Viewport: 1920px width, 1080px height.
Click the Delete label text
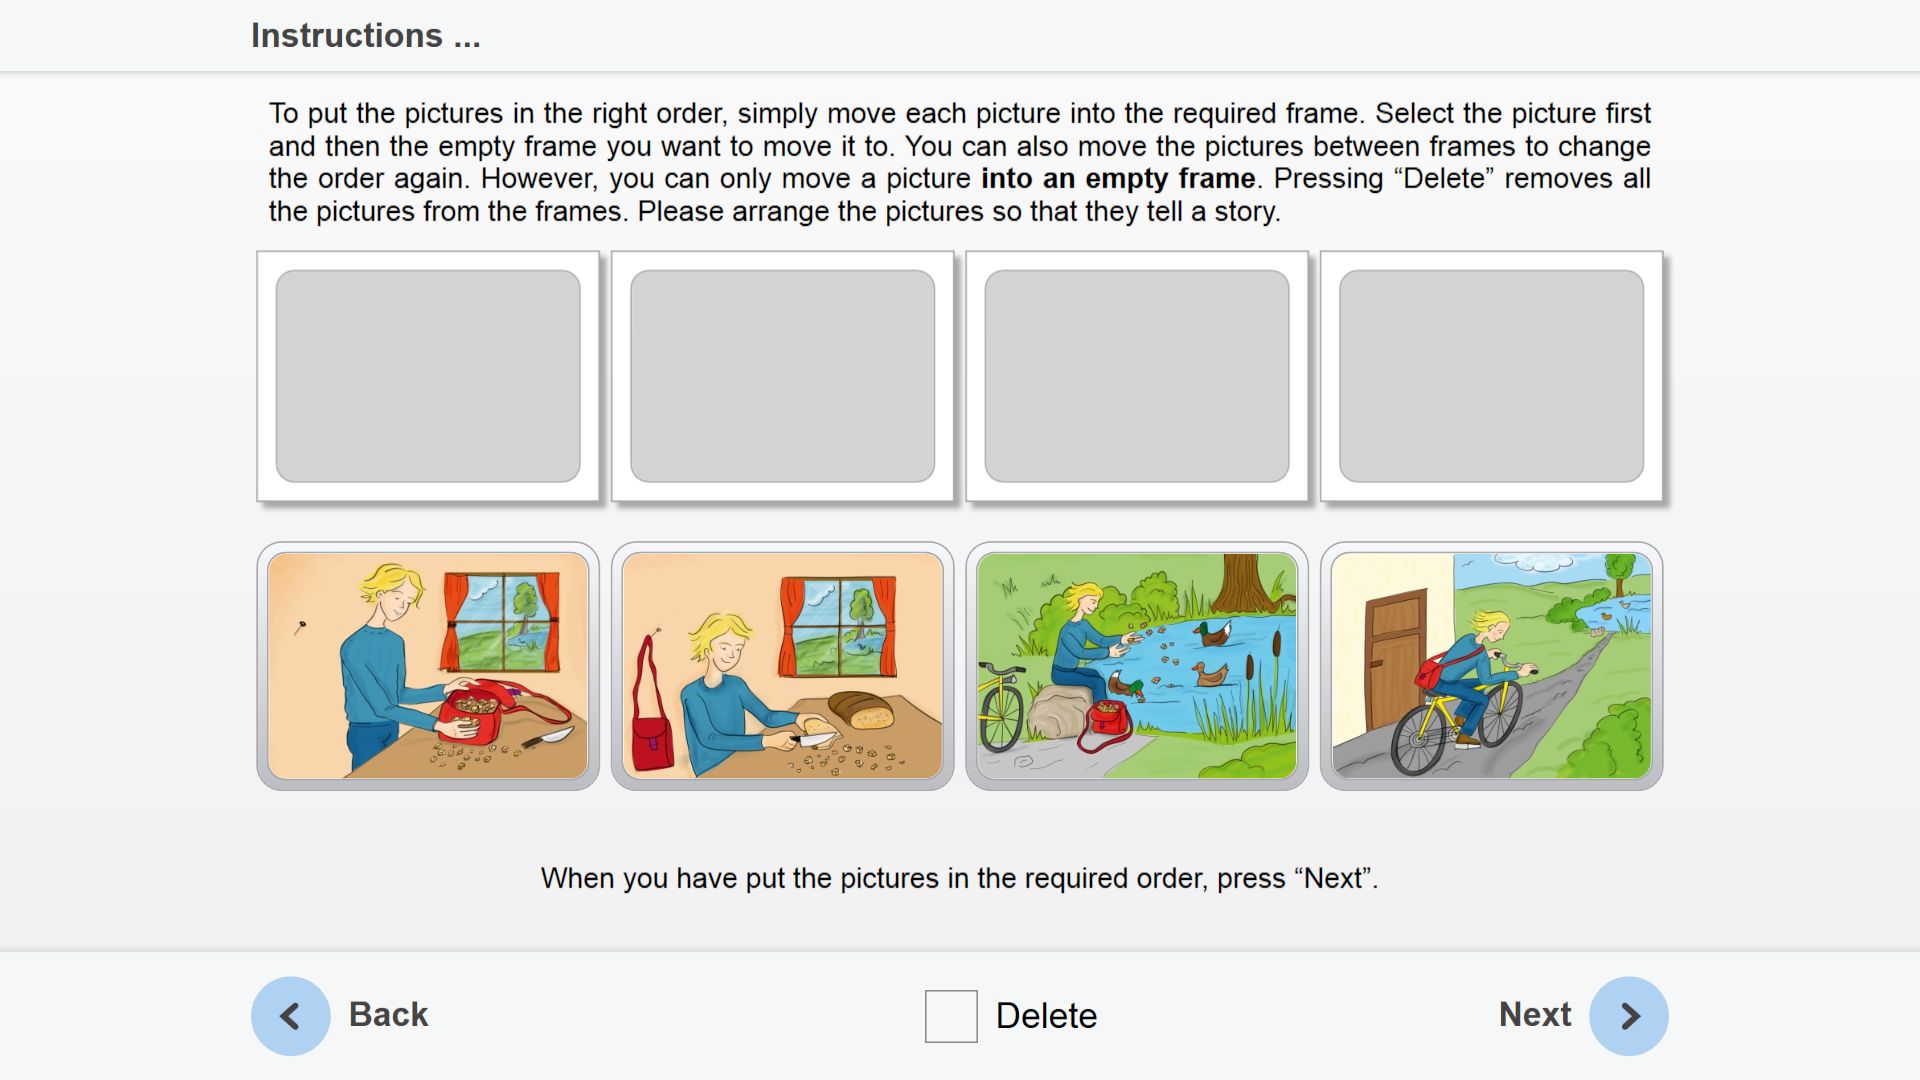pyautogui.click(x=1046, y=1016)
